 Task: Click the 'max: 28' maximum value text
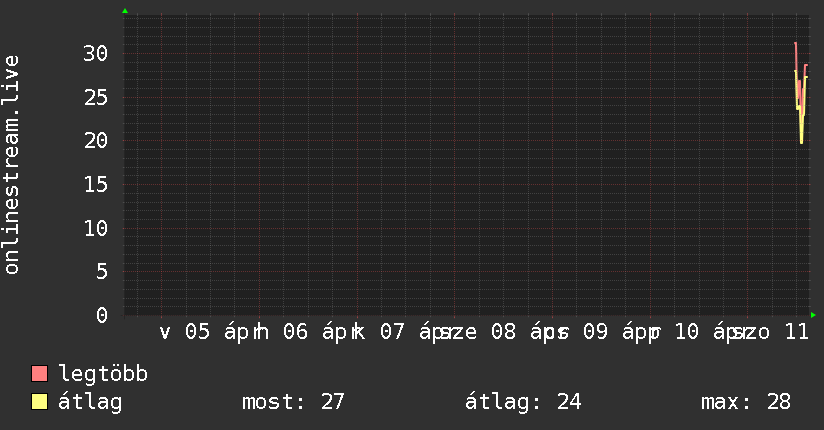click(746, 402)
